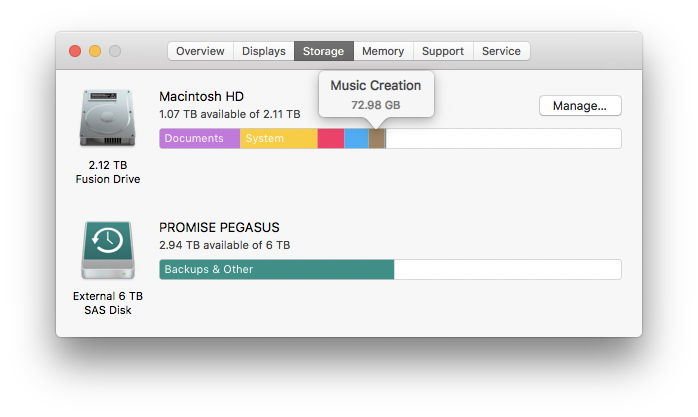Screen dimensions: 698x417
Task: Click the Macintosh HD drive icon
Action: [x=107, y=119]
